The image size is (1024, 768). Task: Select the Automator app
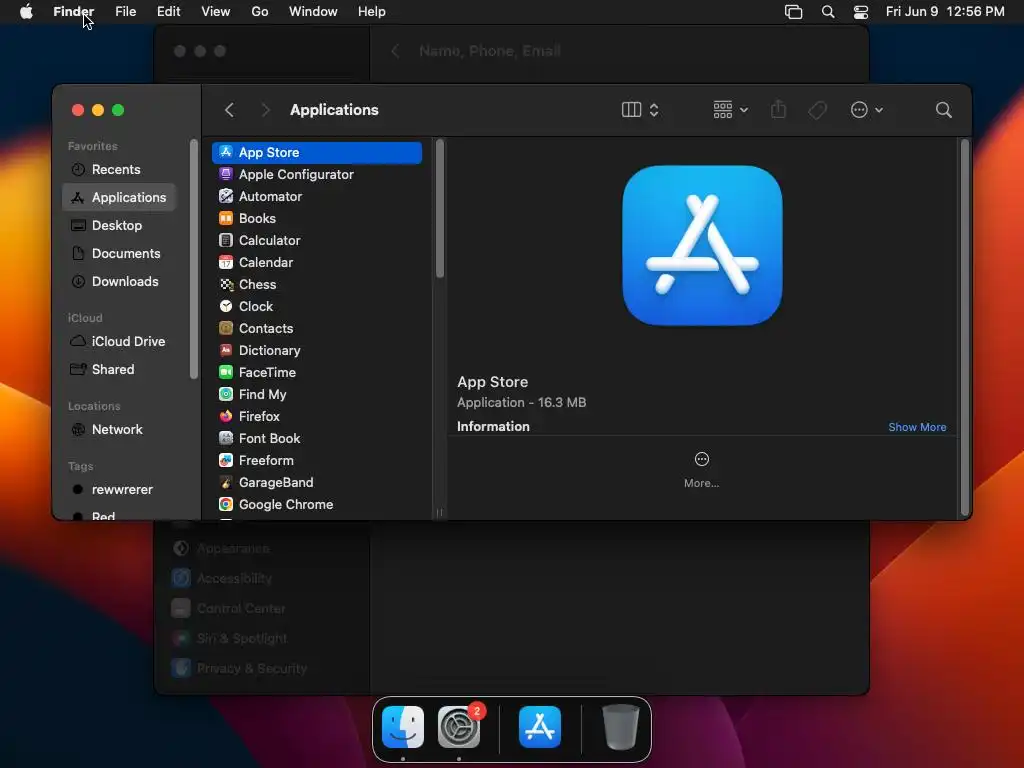coord(317,197)
